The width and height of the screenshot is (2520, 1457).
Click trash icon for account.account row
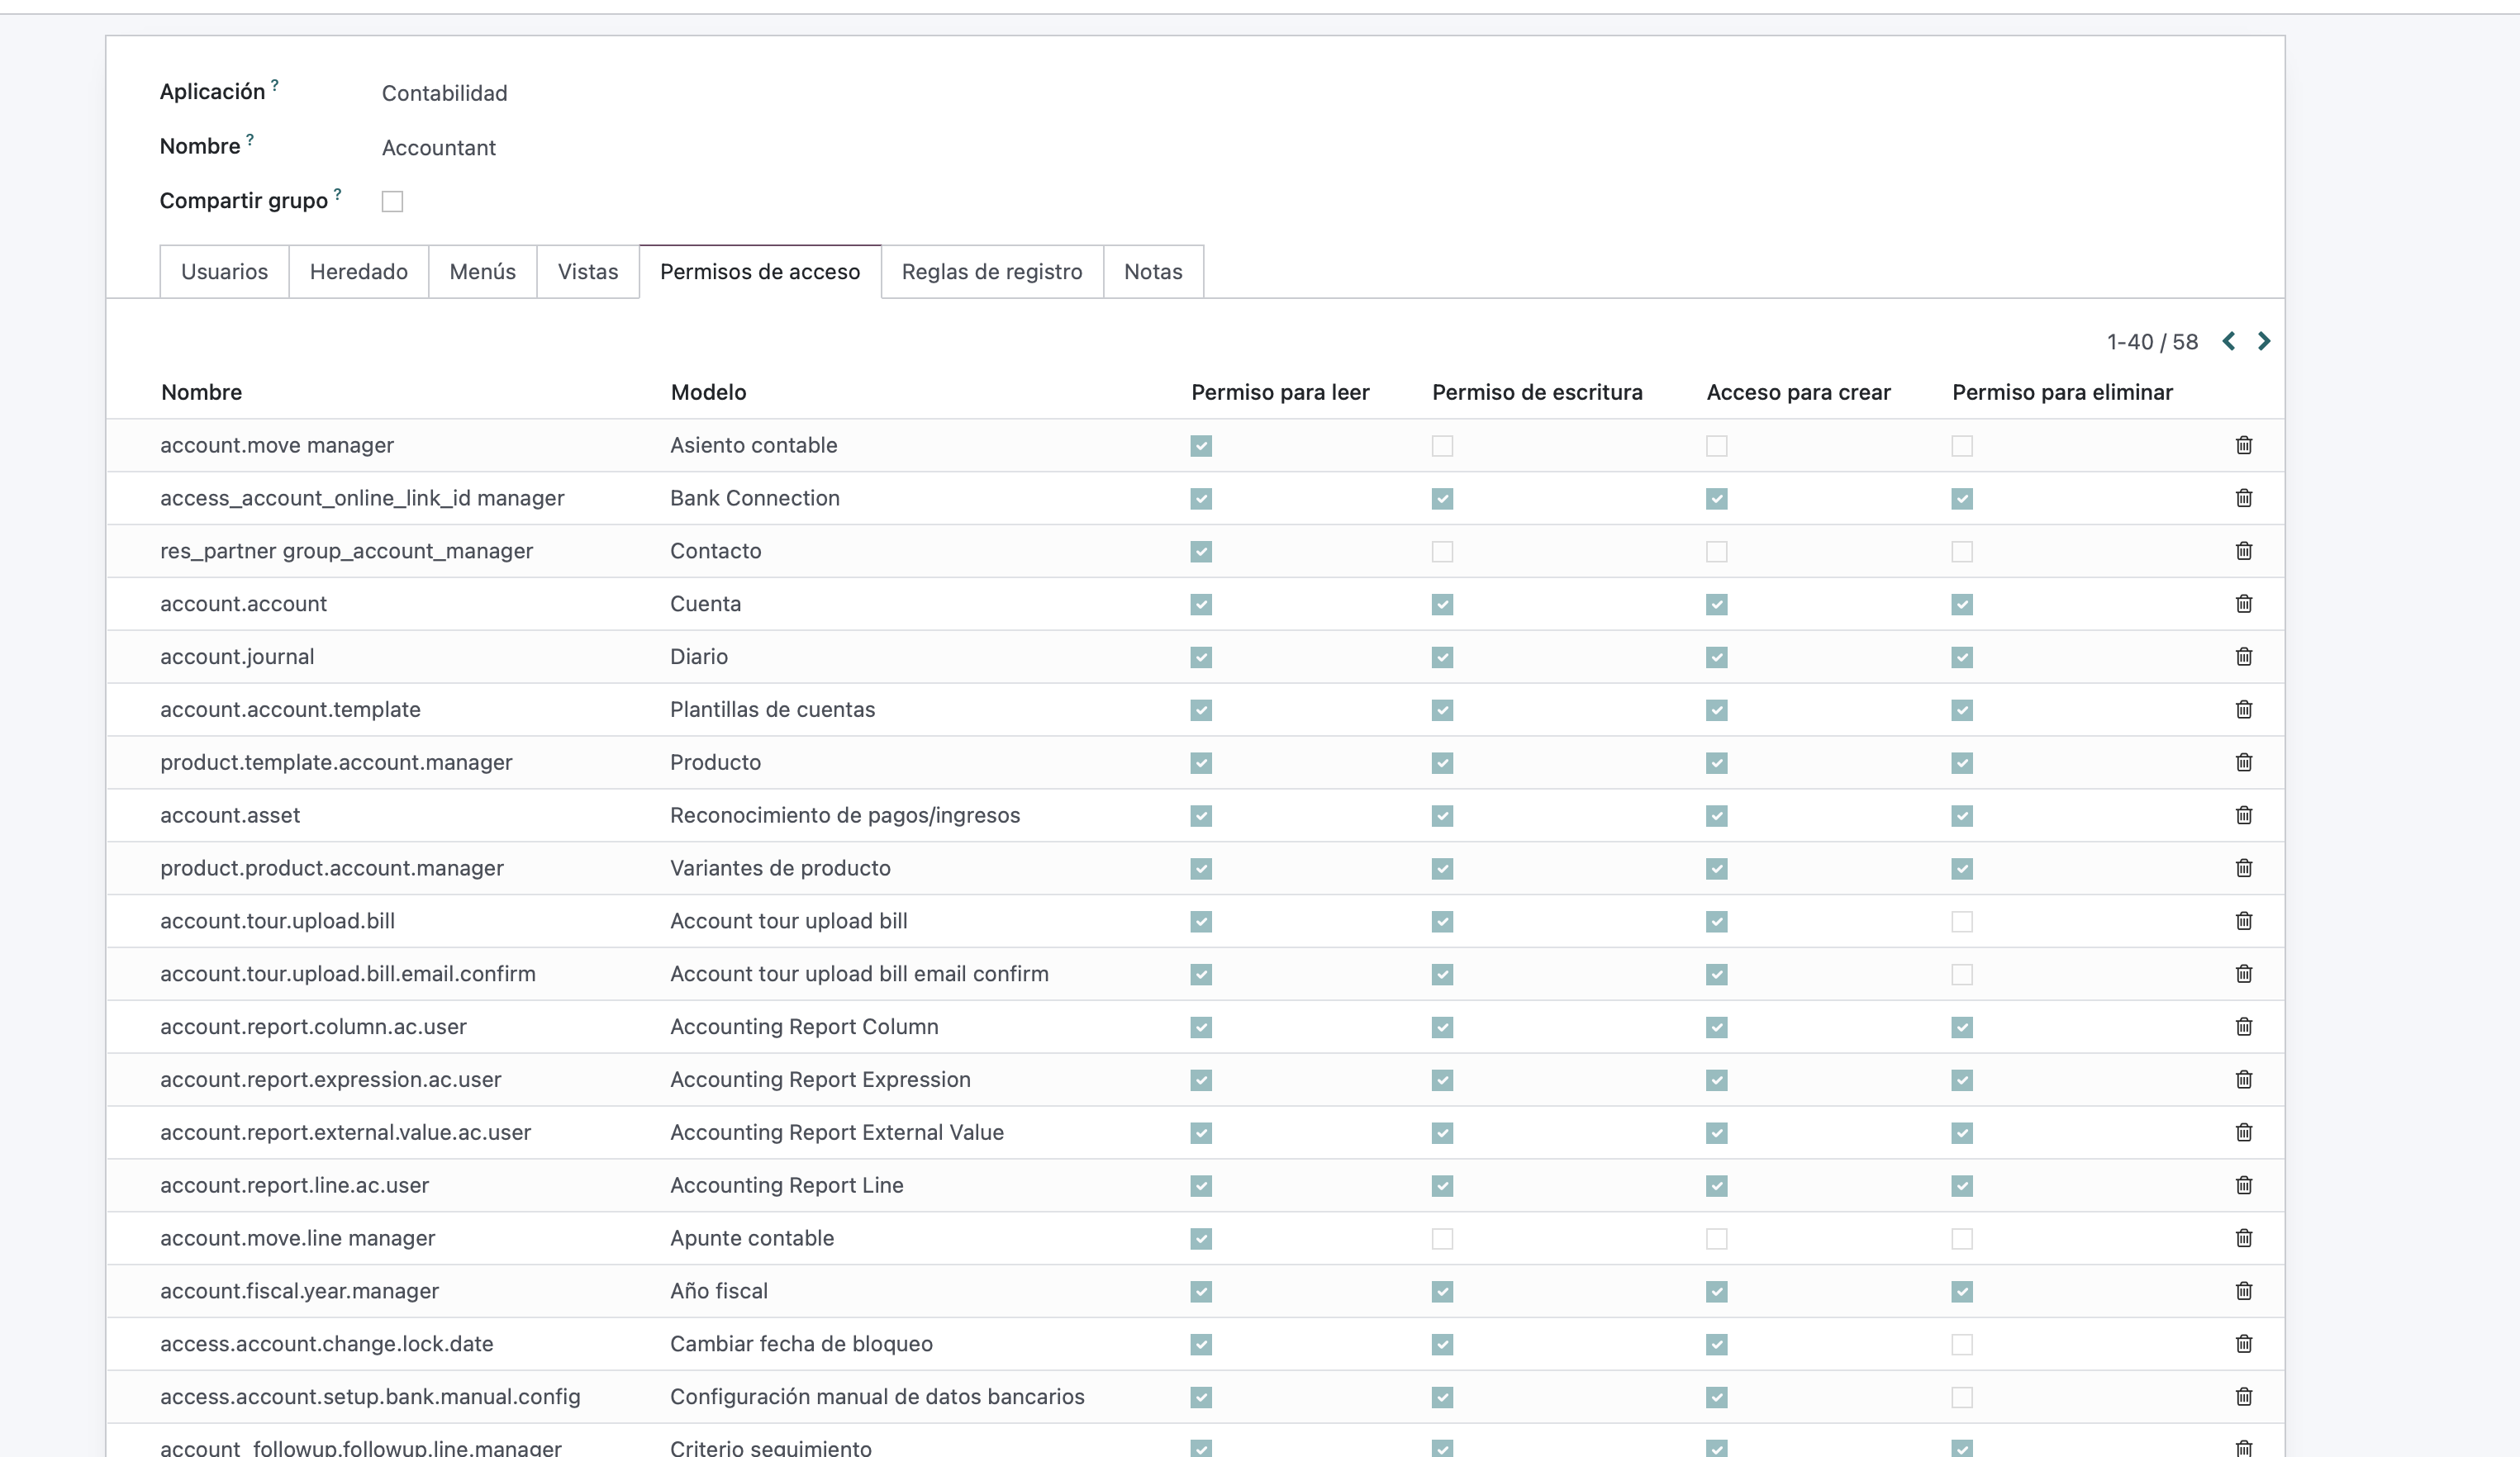[x=2243, y=604]
